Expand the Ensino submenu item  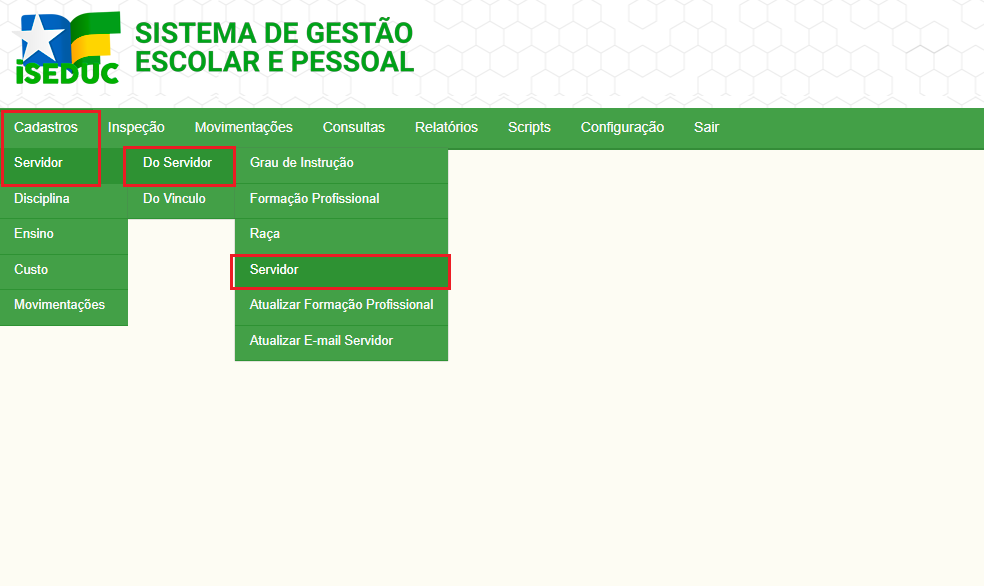coord(34,234)
